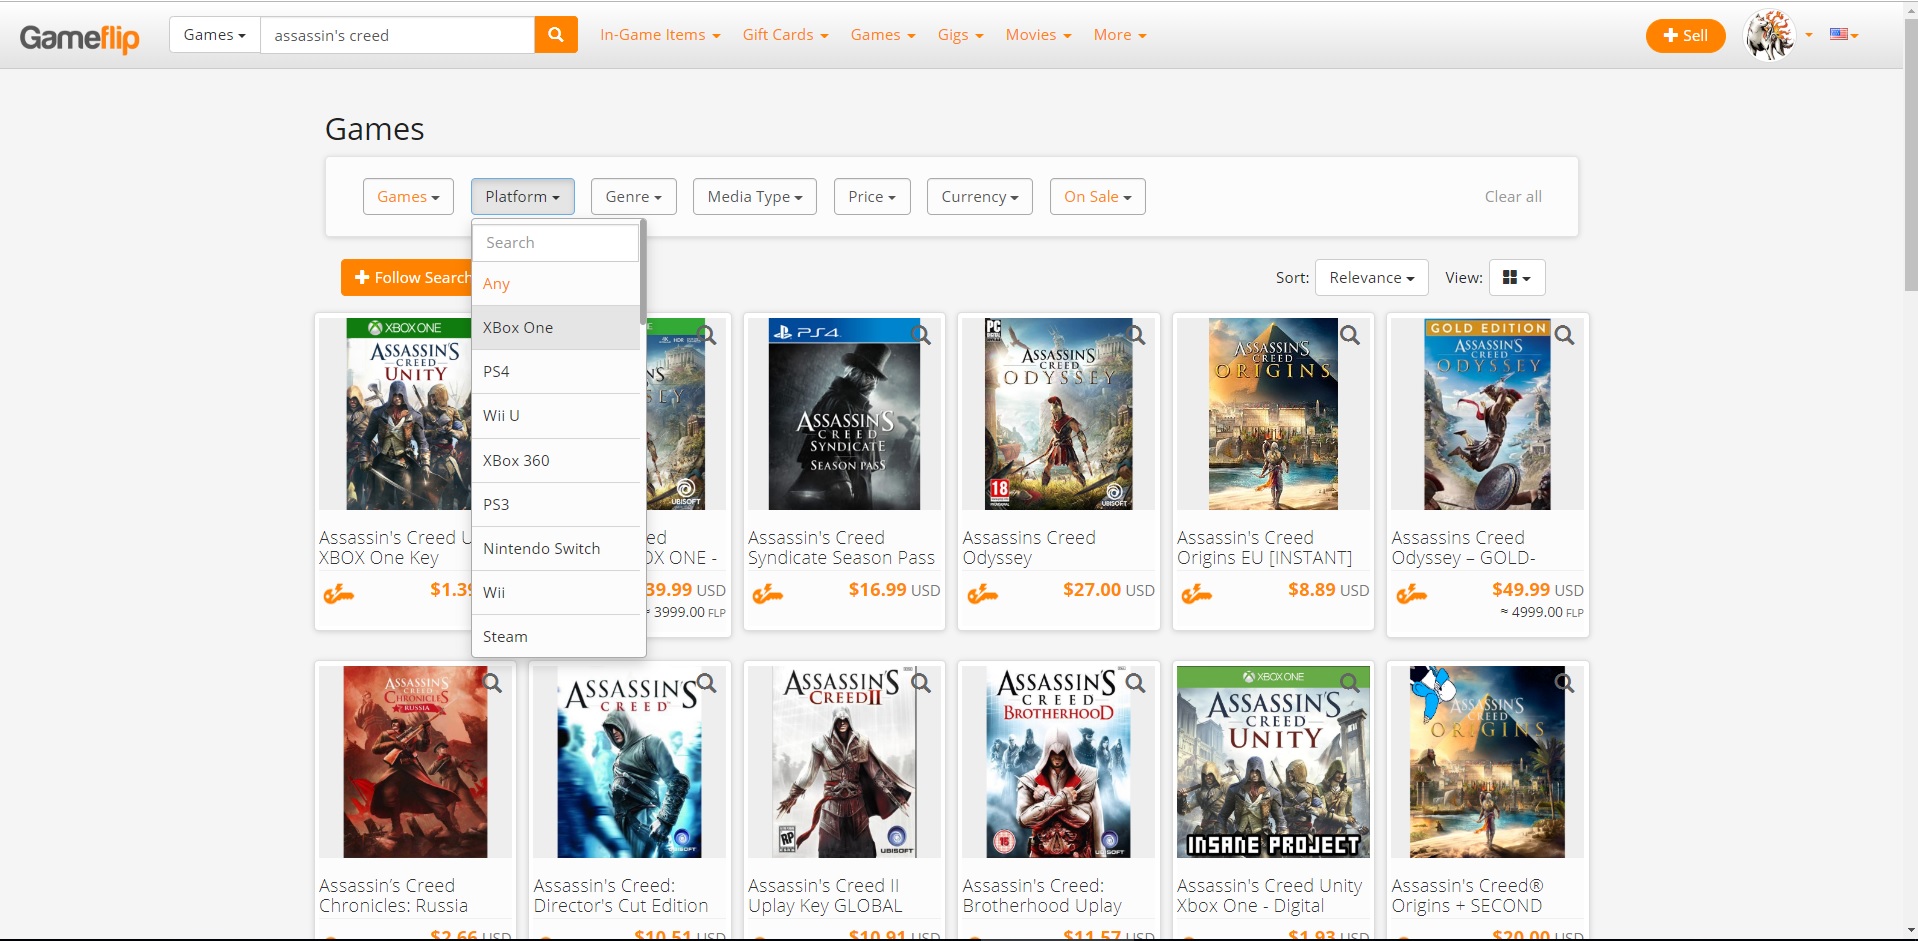This screenshot has width=1918, height=941.
Task: Open the US flag language selector
Action: (1843, 34)
